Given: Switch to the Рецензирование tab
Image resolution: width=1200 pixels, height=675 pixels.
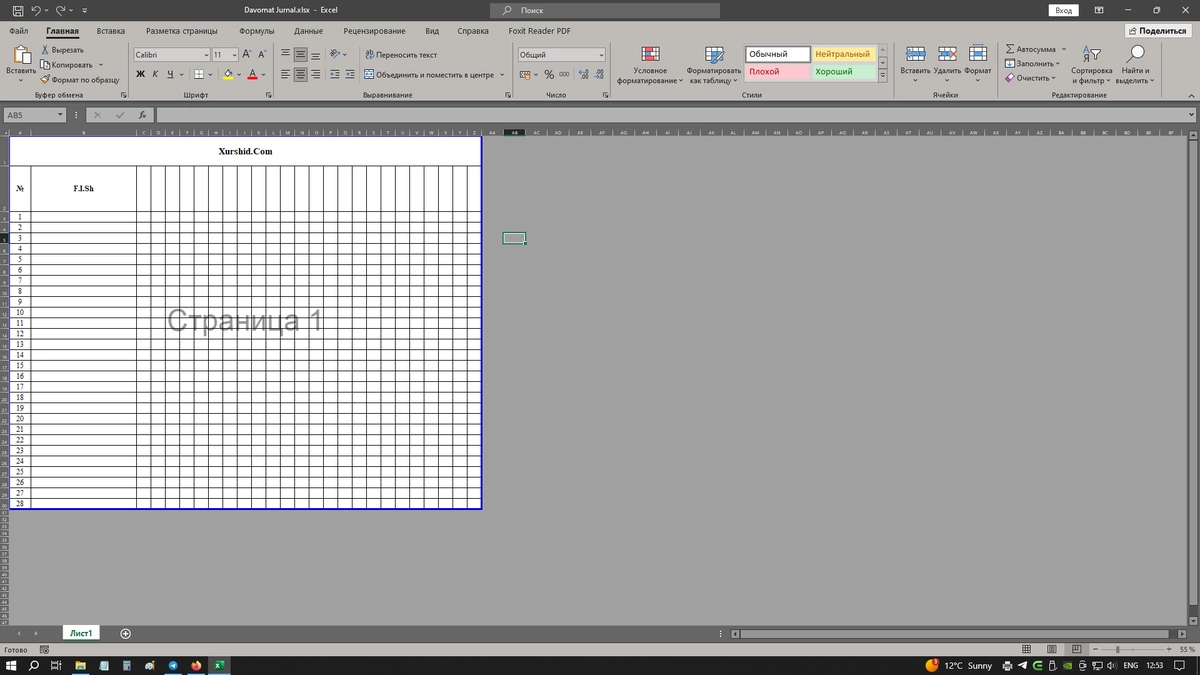Looking at the screenshot, I should pyautogui.click(x=374, y=31).
